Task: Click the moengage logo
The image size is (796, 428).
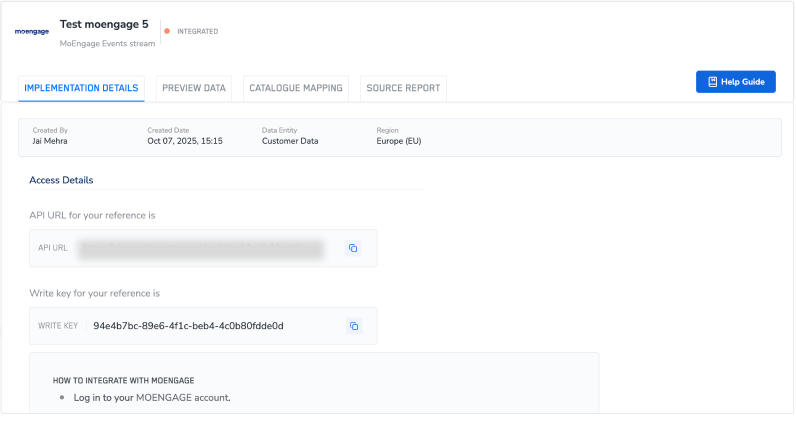Action: (x=32, y=31)
